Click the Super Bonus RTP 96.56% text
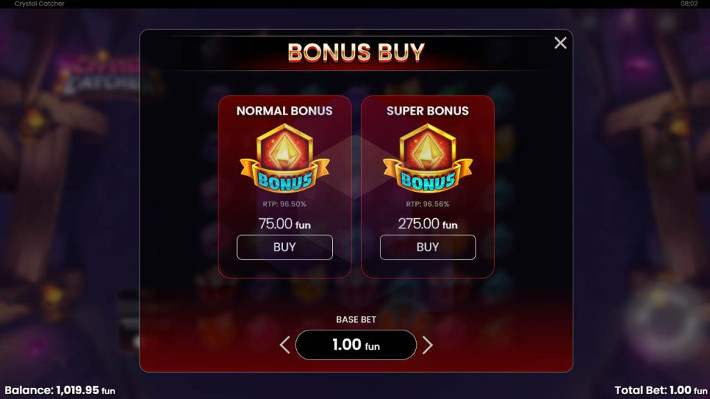The width and height of the screenshot is (710, 399). pyautogui.click(x=427, y=204)
